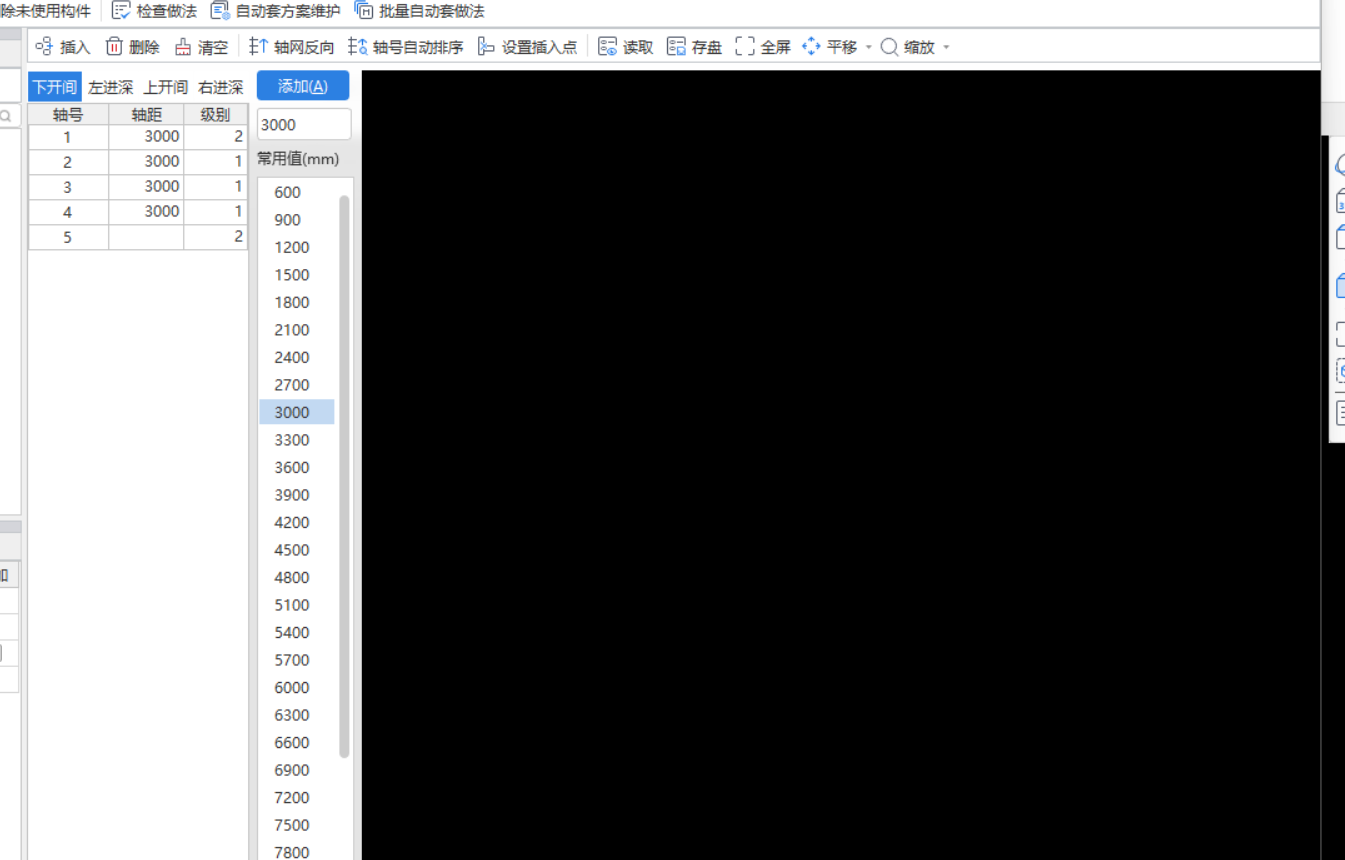Click the 清空 (Clear) icon

coord(183,47)
